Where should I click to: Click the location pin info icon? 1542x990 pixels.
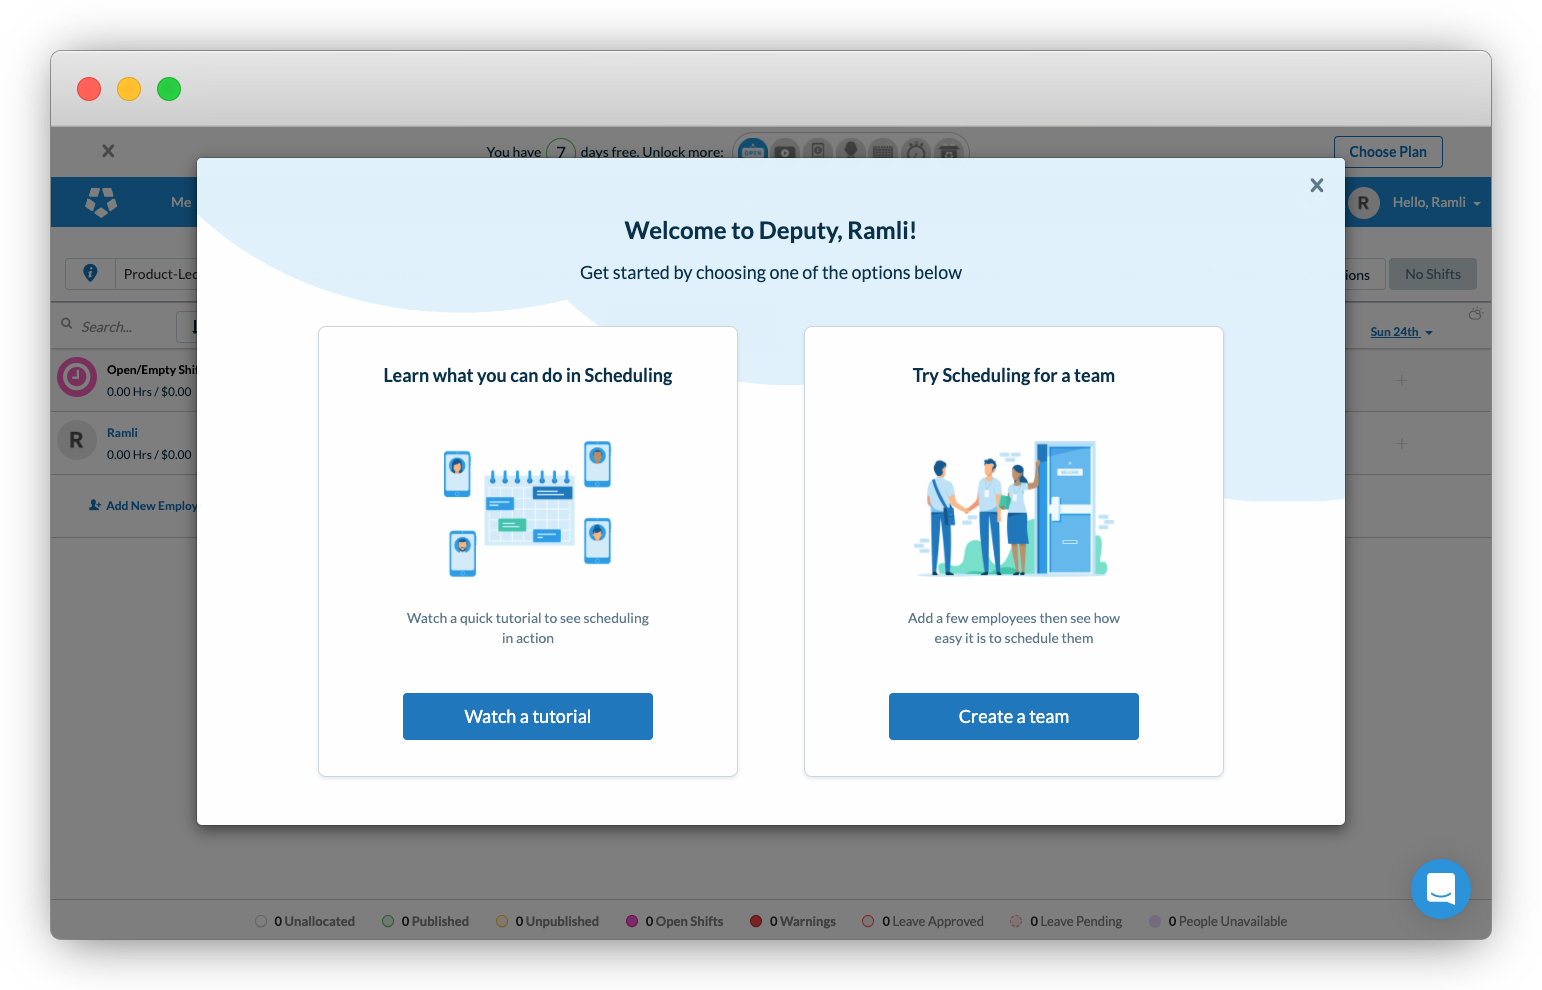[x=90, y=273]
